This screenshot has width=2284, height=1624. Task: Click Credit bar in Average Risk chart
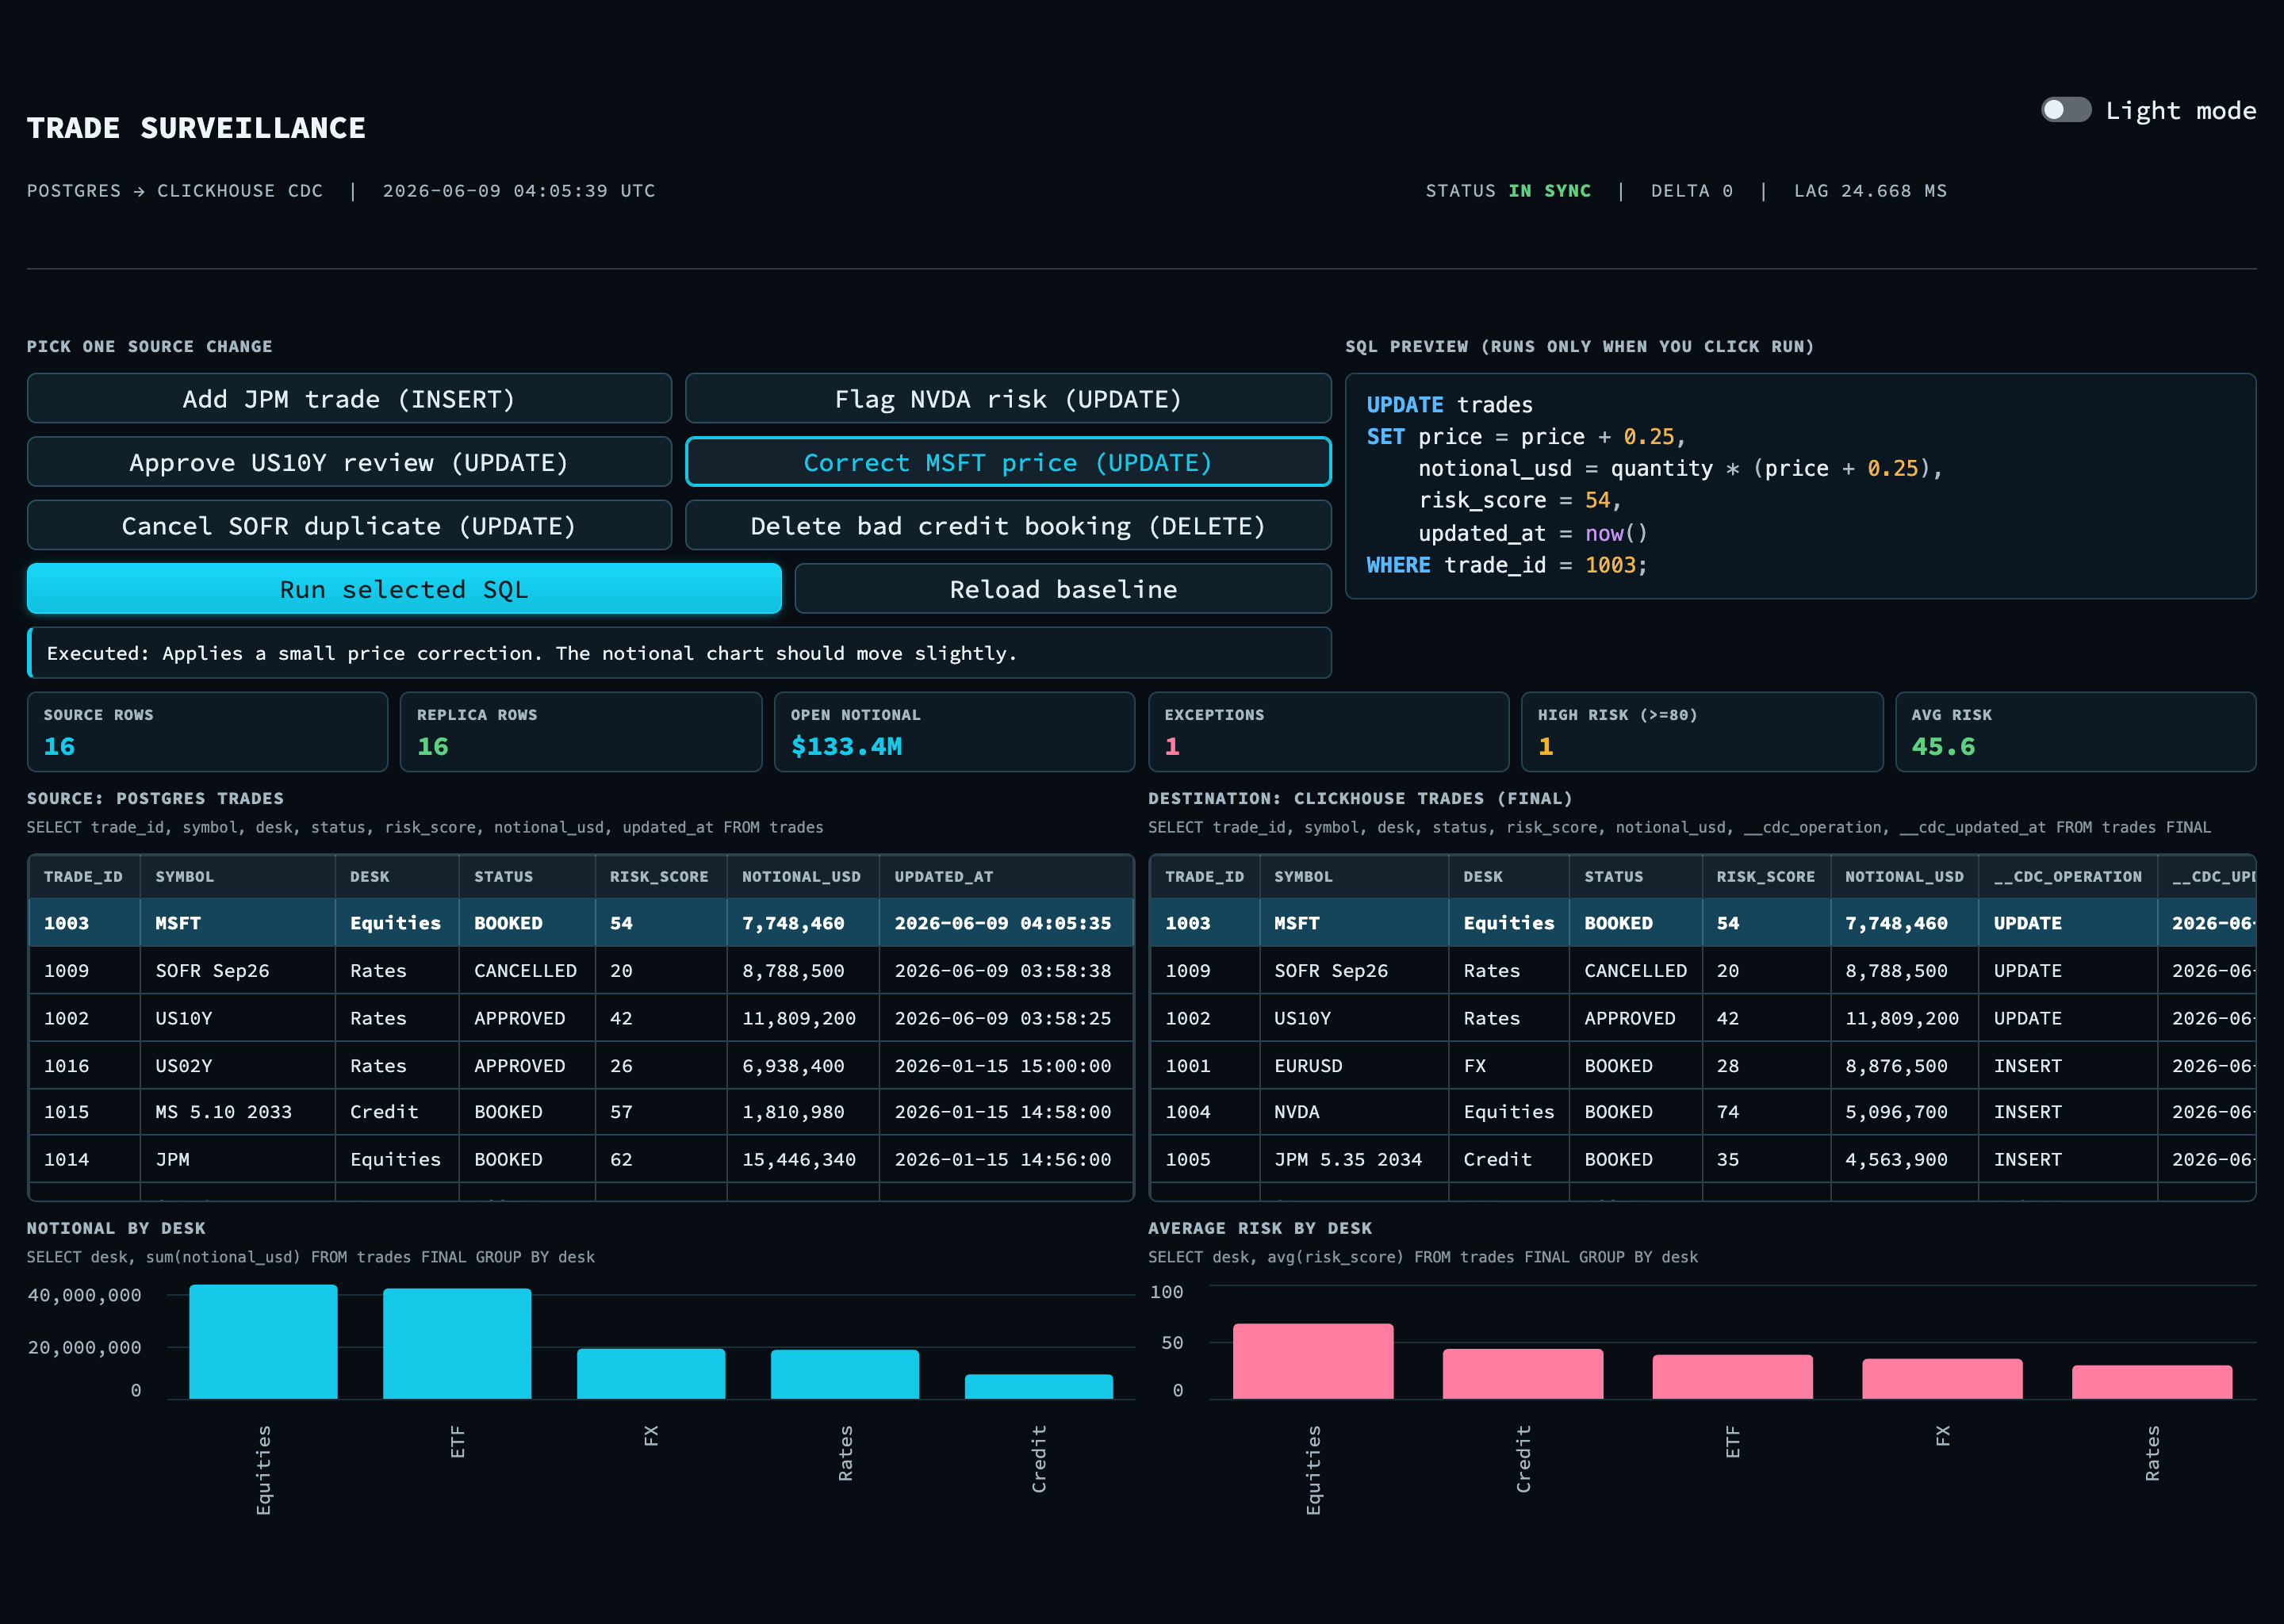tap(1523, 1374)
